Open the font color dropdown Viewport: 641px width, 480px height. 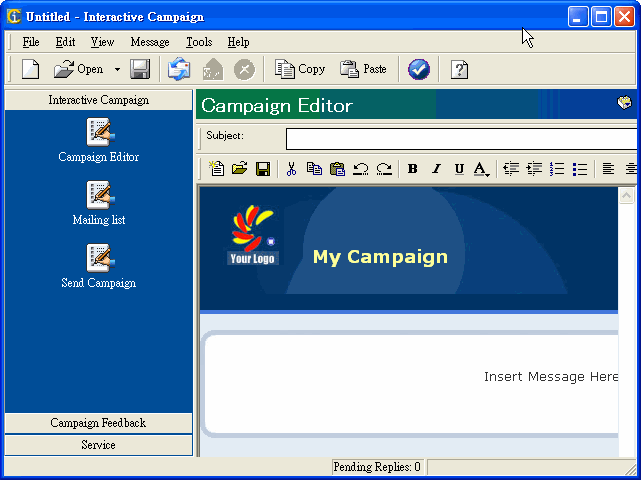tap(481, 169)
